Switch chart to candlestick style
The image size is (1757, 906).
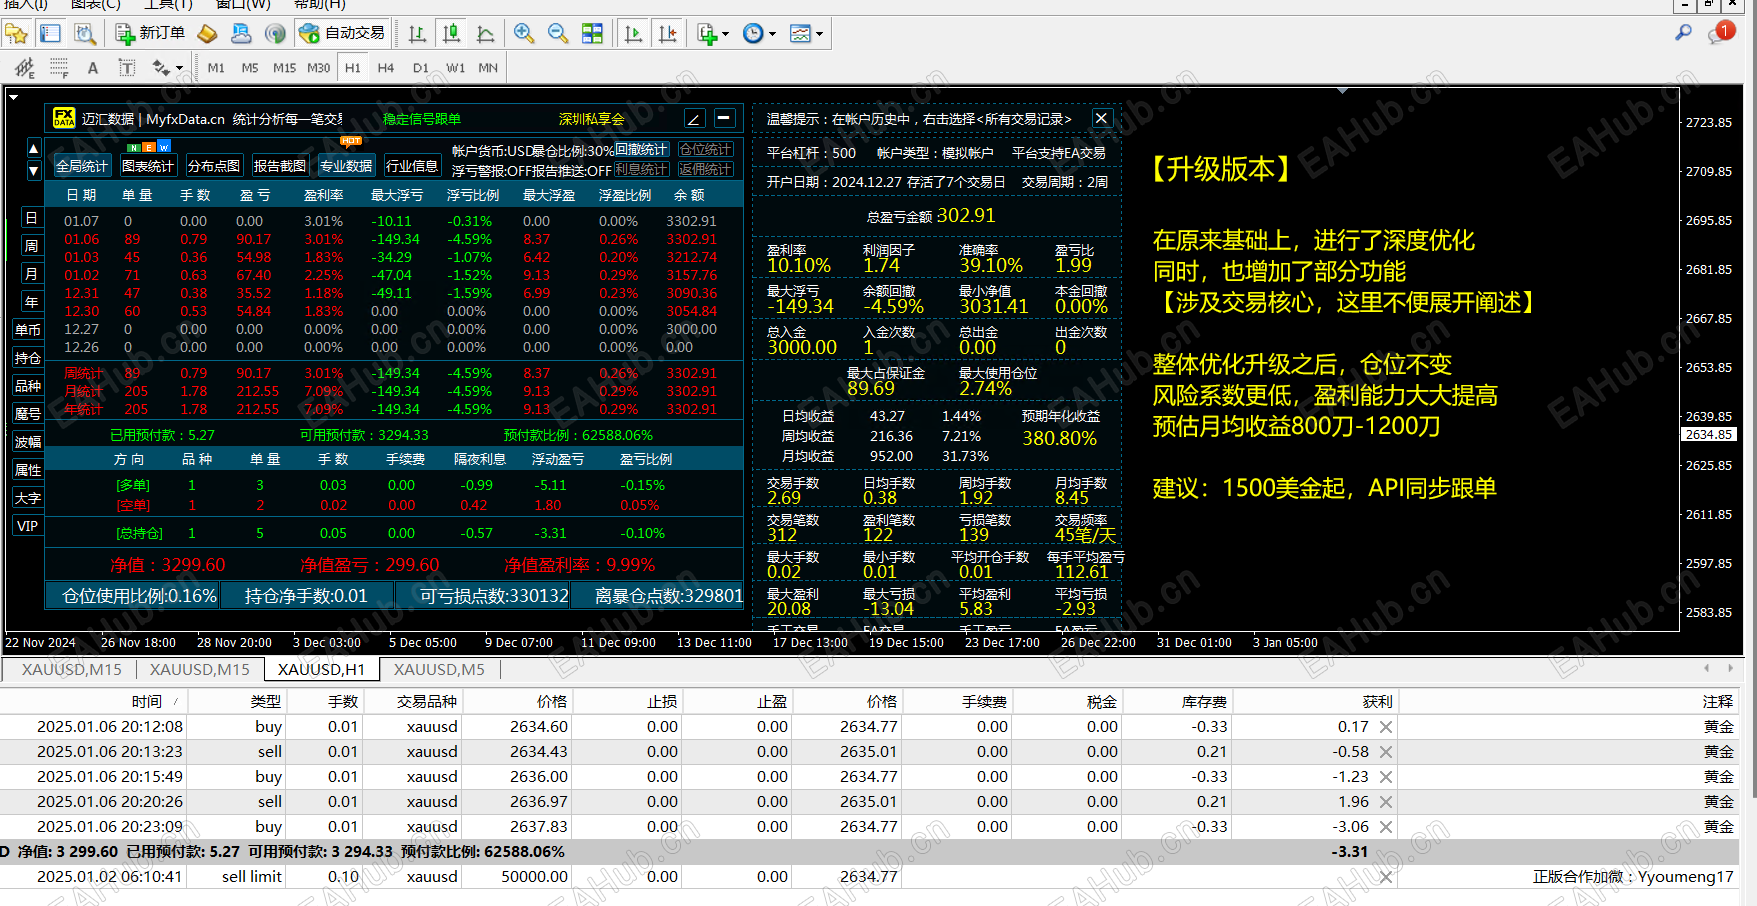point(451,34)
